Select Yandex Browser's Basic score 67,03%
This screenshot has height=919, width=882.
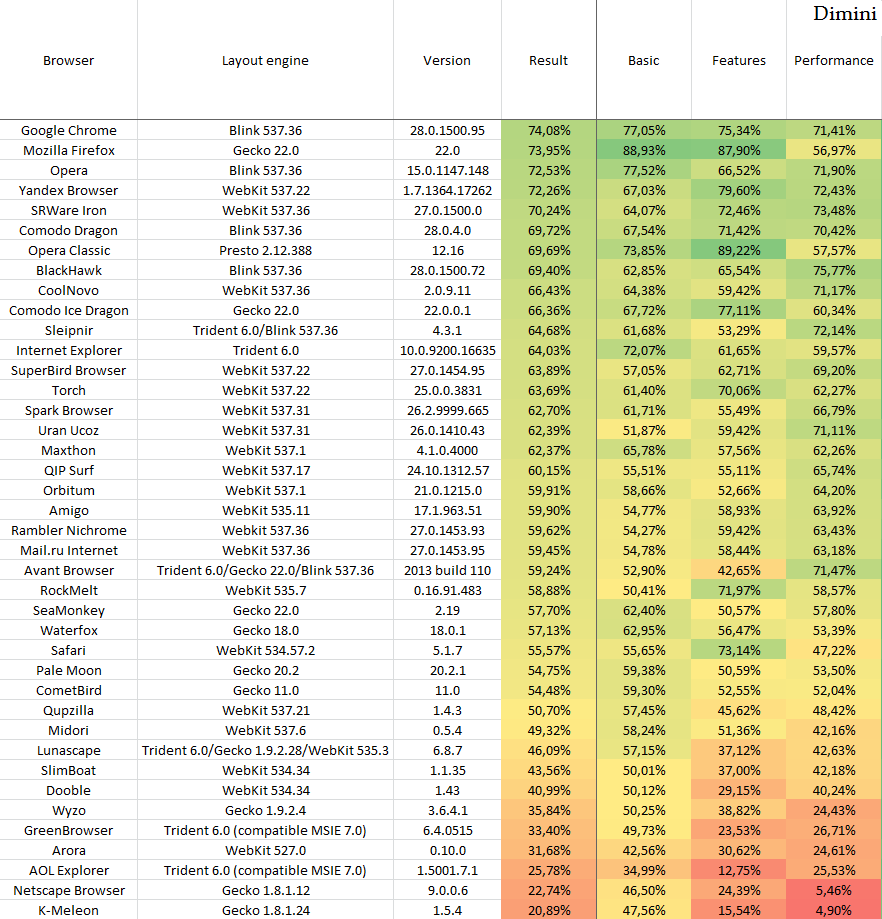coord(643,190)
